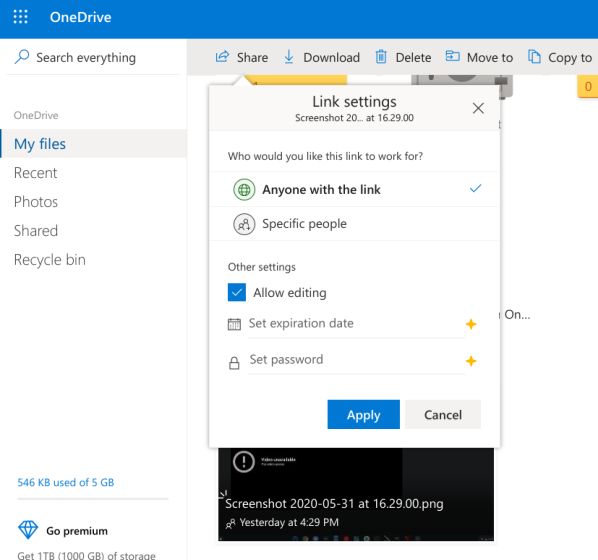Click the shared people icon under screenshot file
This screenshot has width=598, height=560.
(x=230, y=523)
